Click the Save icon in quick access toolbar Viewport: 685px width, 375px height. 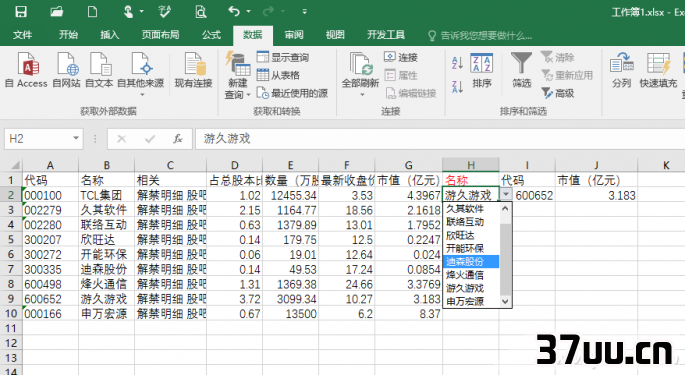21,12
